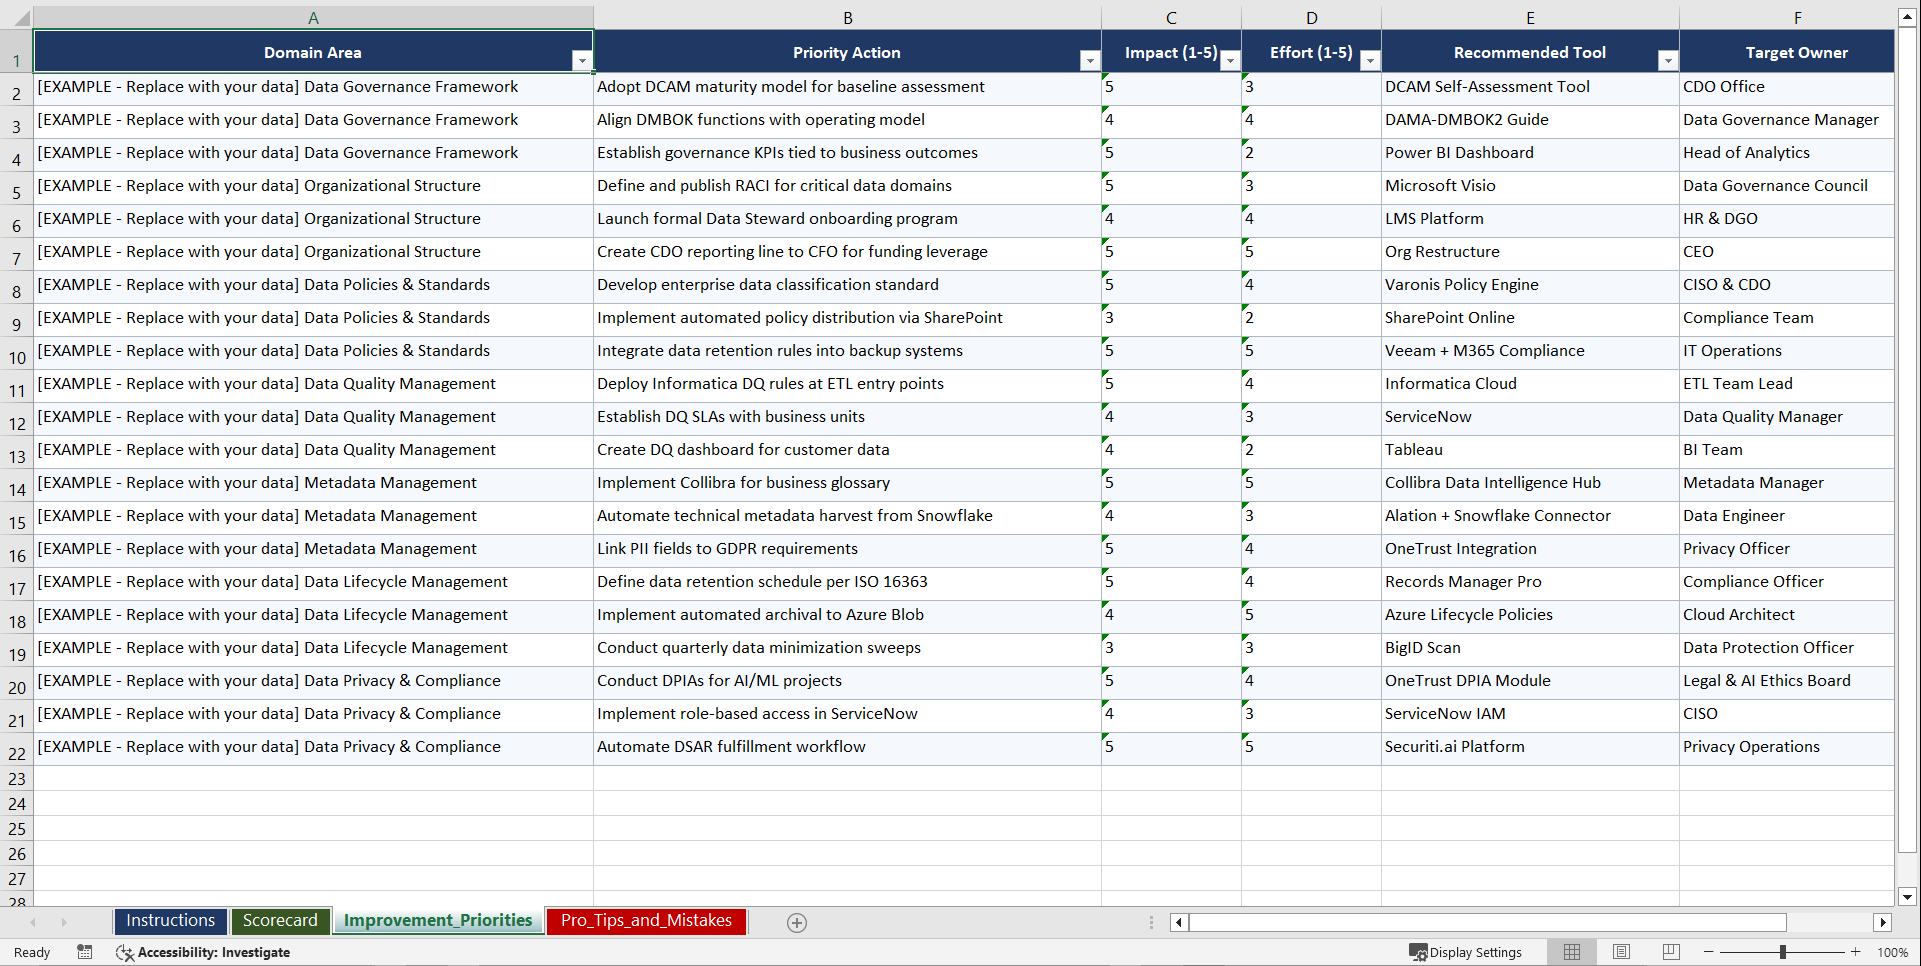Open Page Break Preview via its icon
Image resolution: width=1921 pixels, height=966 pixels.
coord(1669,952)
